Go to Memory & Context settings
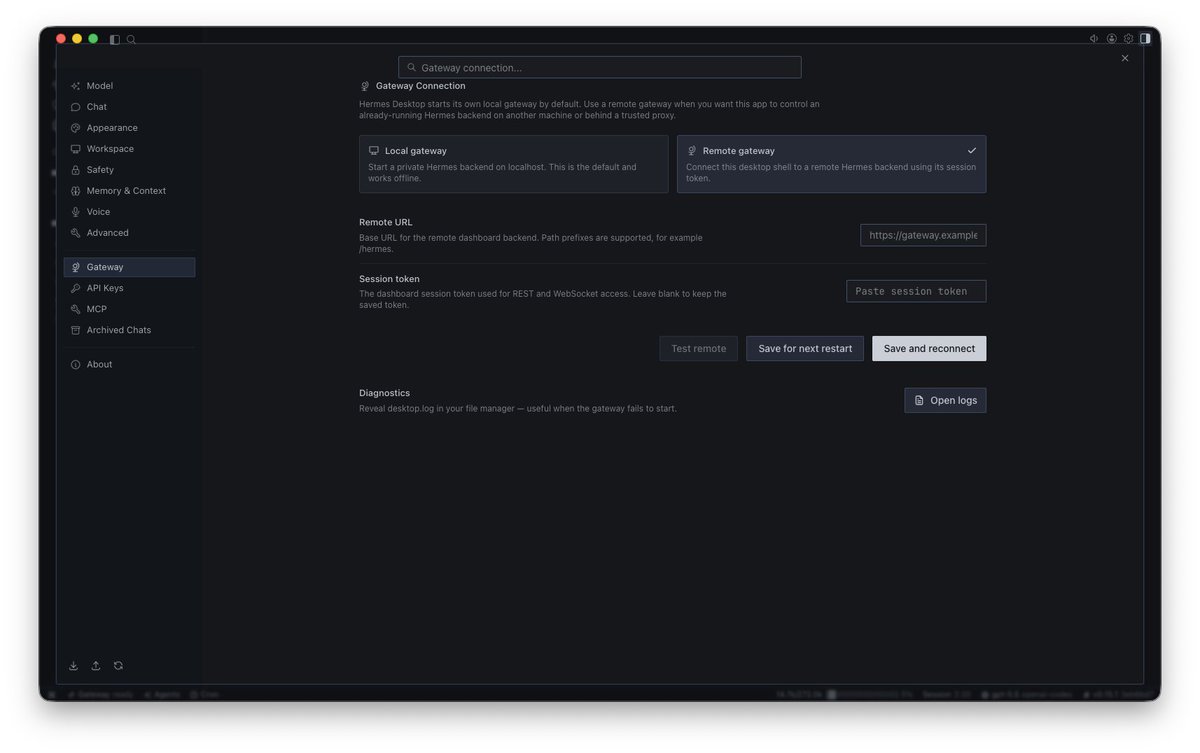This screenshot has height=753, width=1200. 129,191
